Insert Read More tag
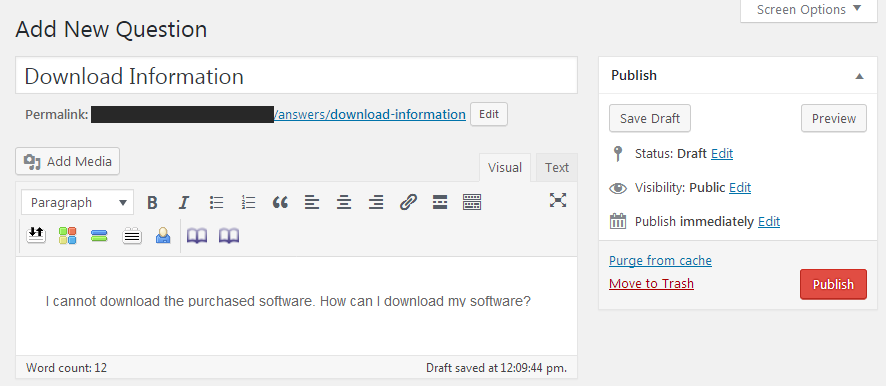The width and height of the screenshot is (886, 386). point(440,202)
